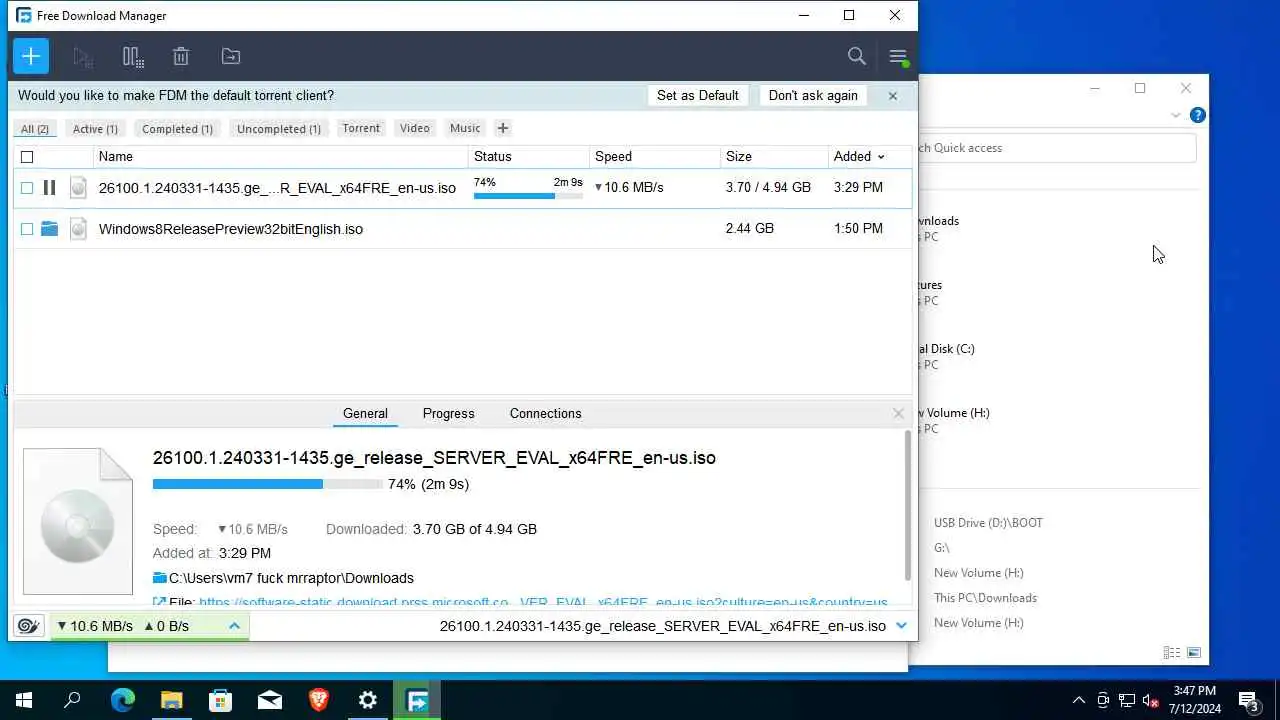Open the software-static download URL link
The image size is (1280, 720).
pyautogui.click(x=543, y=603)
